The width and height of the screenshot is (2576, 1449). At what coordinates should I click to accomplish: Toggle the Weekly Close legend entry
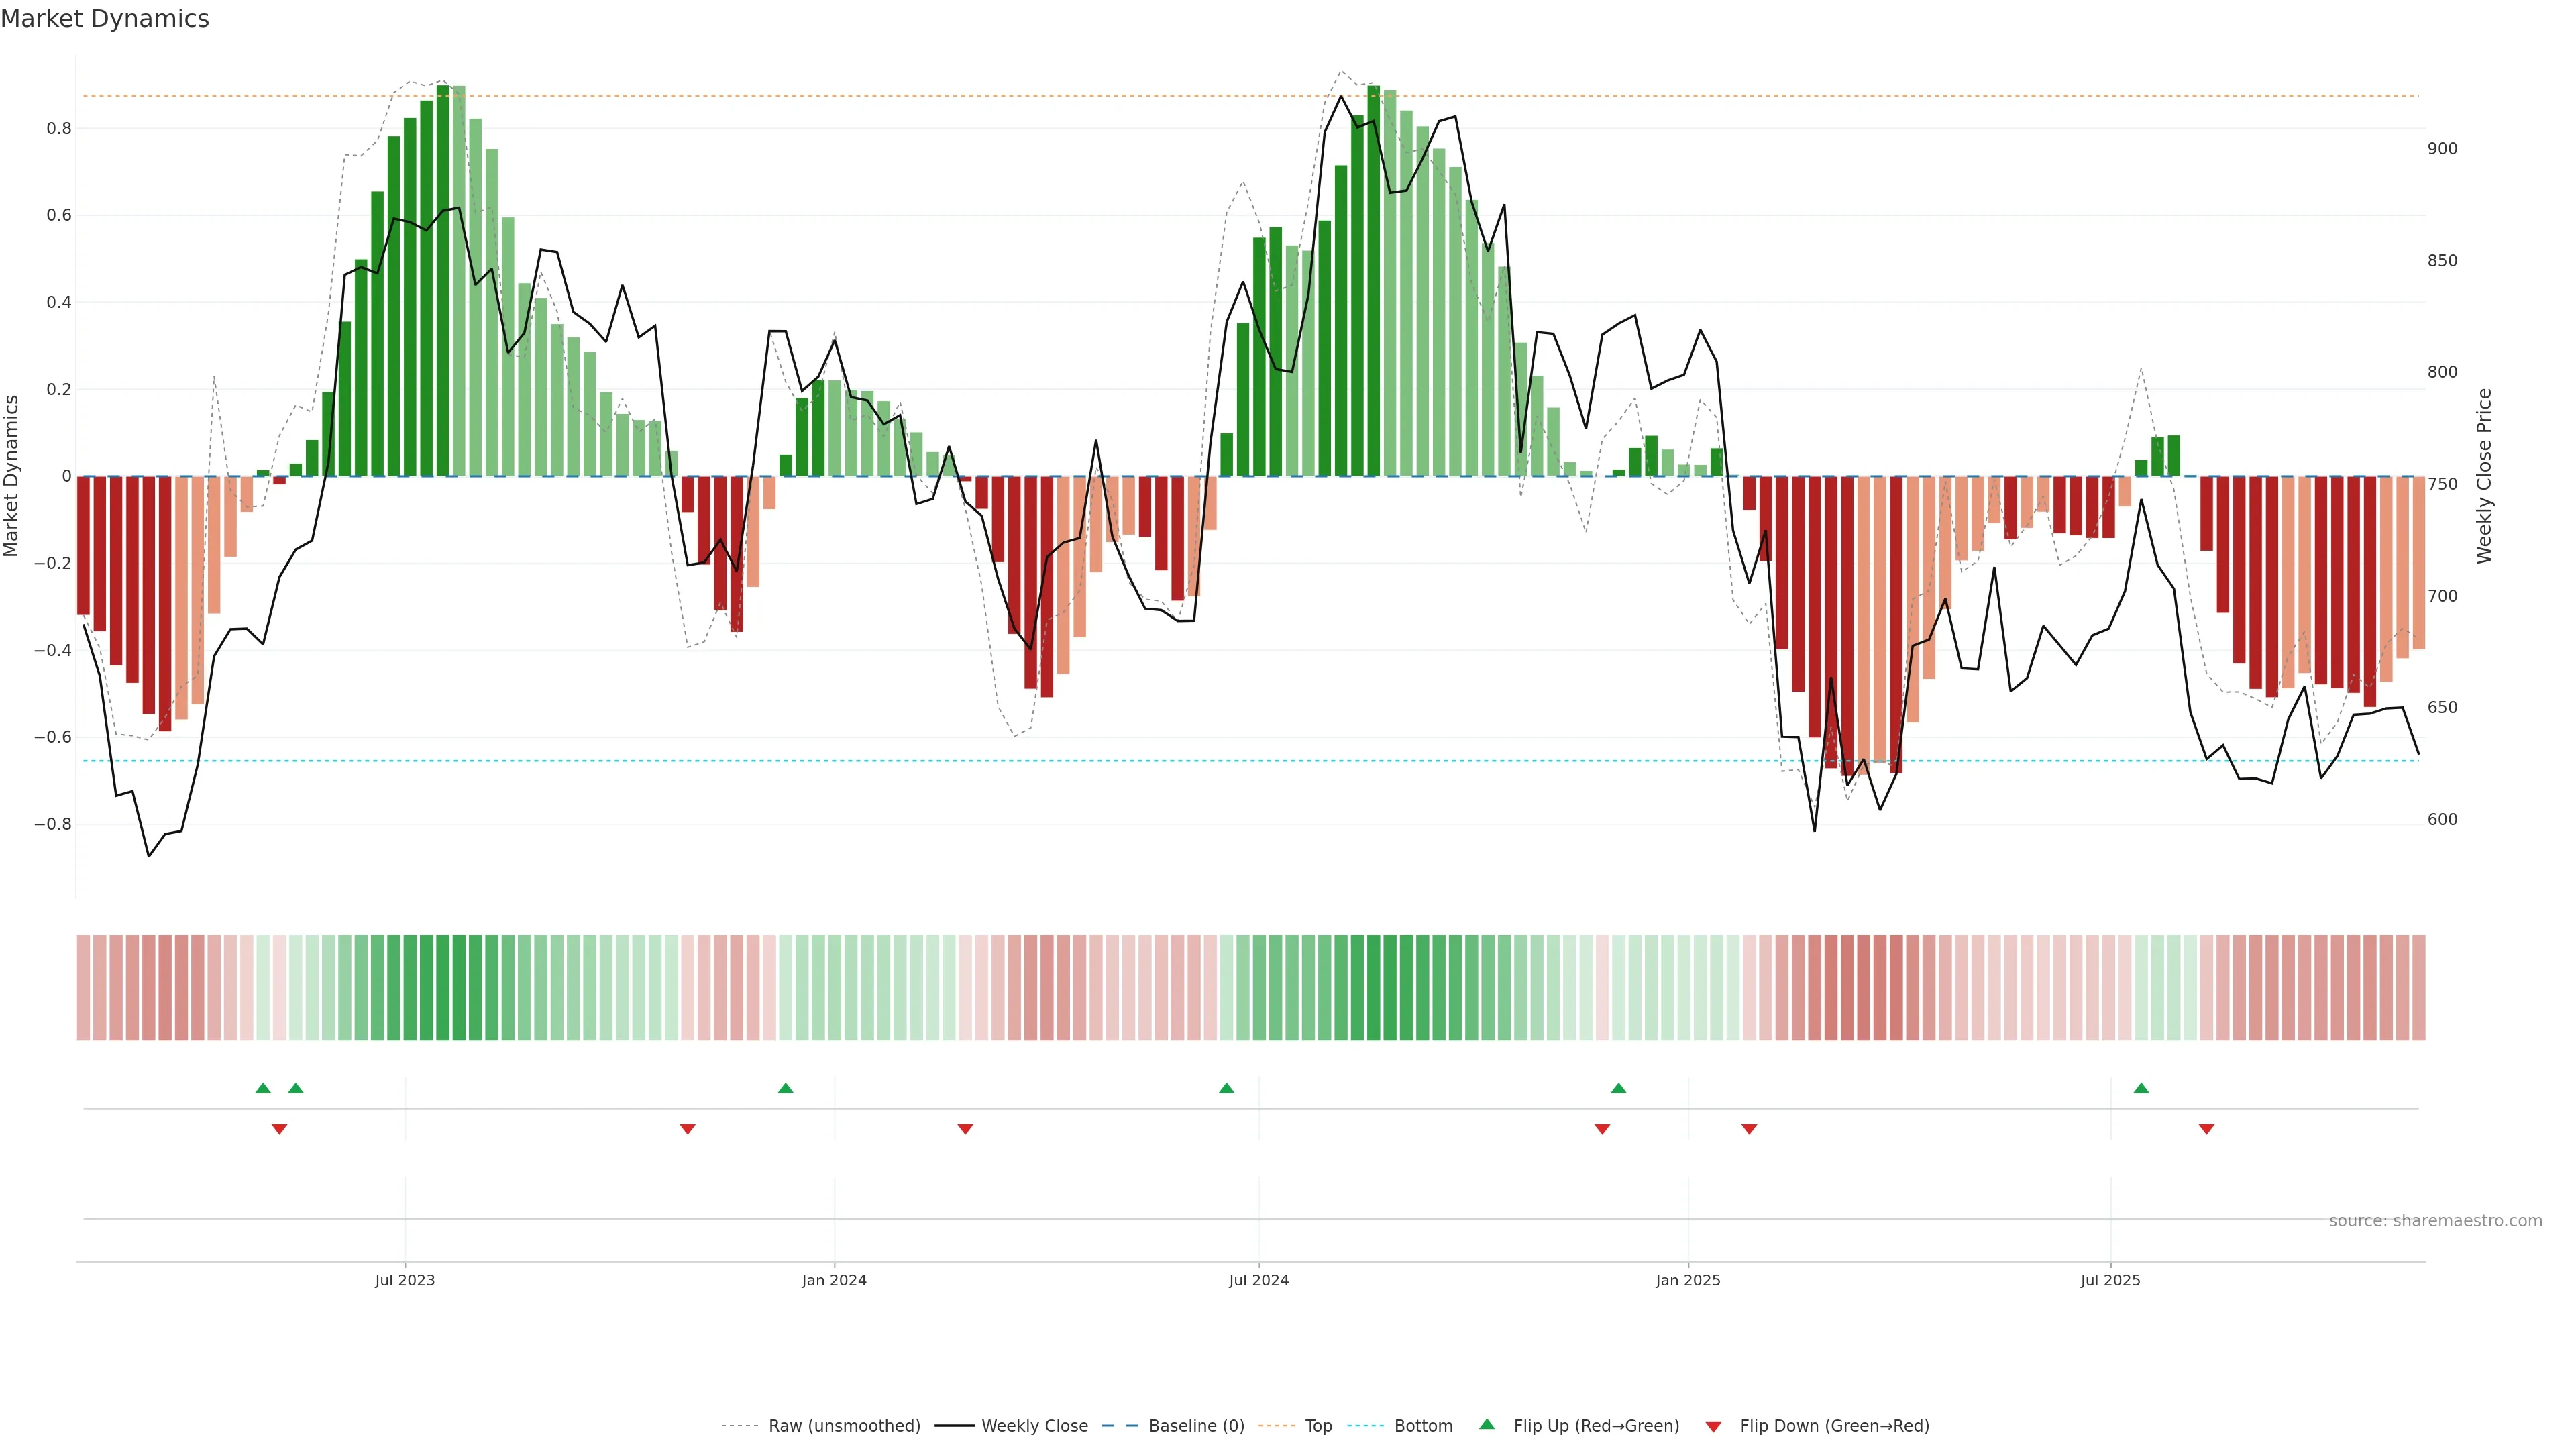[1034, 1426]
